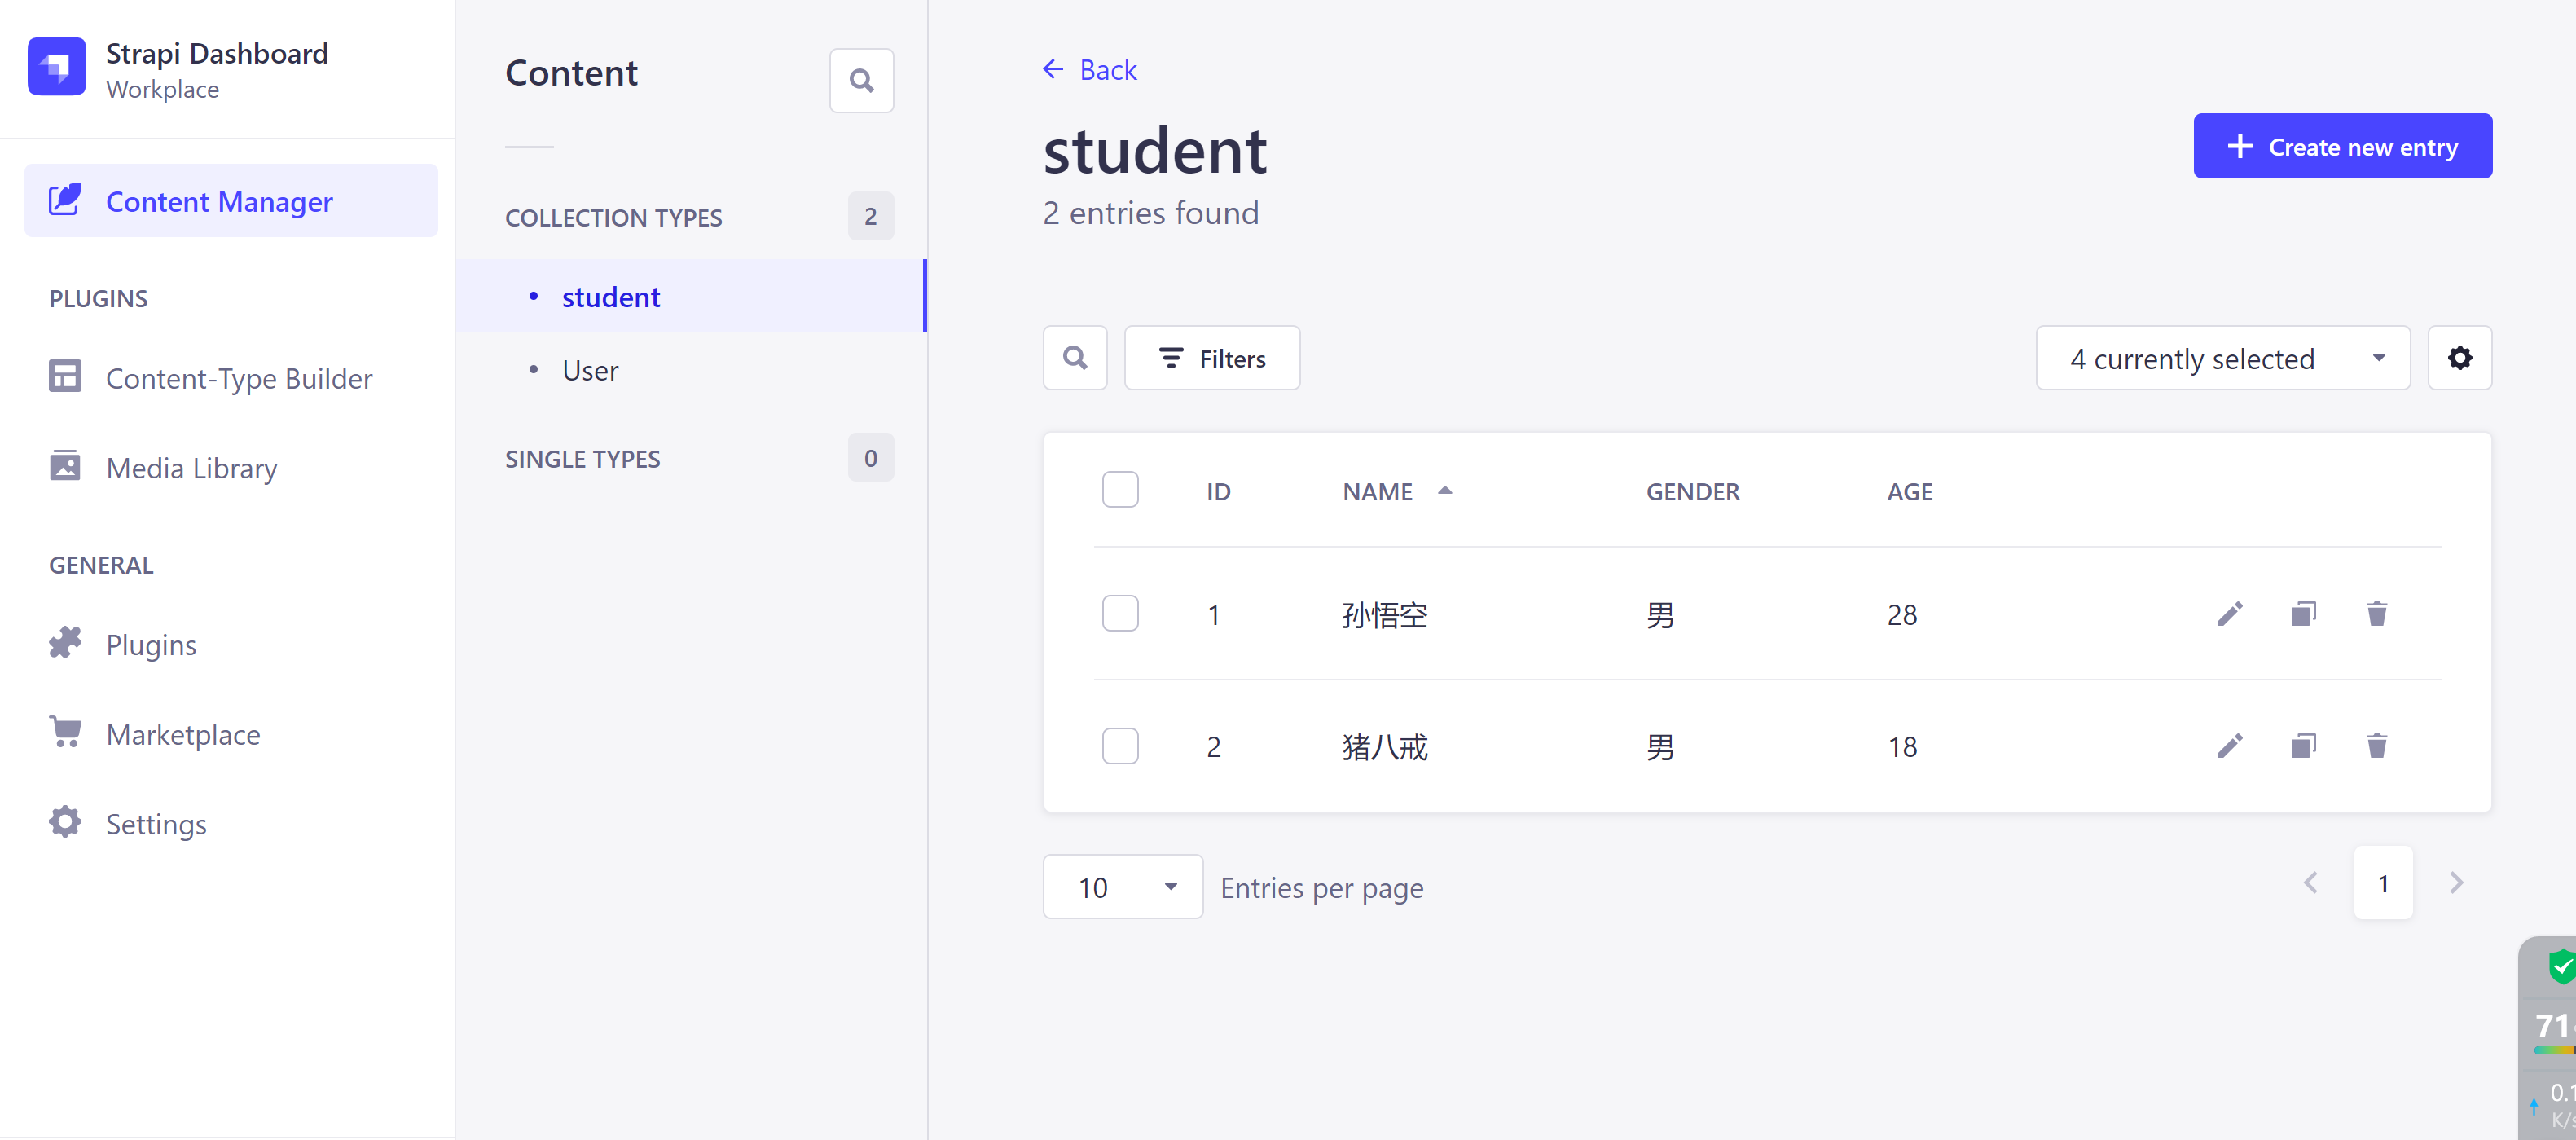Open Content-Type Builder in sidebar
2576x1140 pixels.
238,378
